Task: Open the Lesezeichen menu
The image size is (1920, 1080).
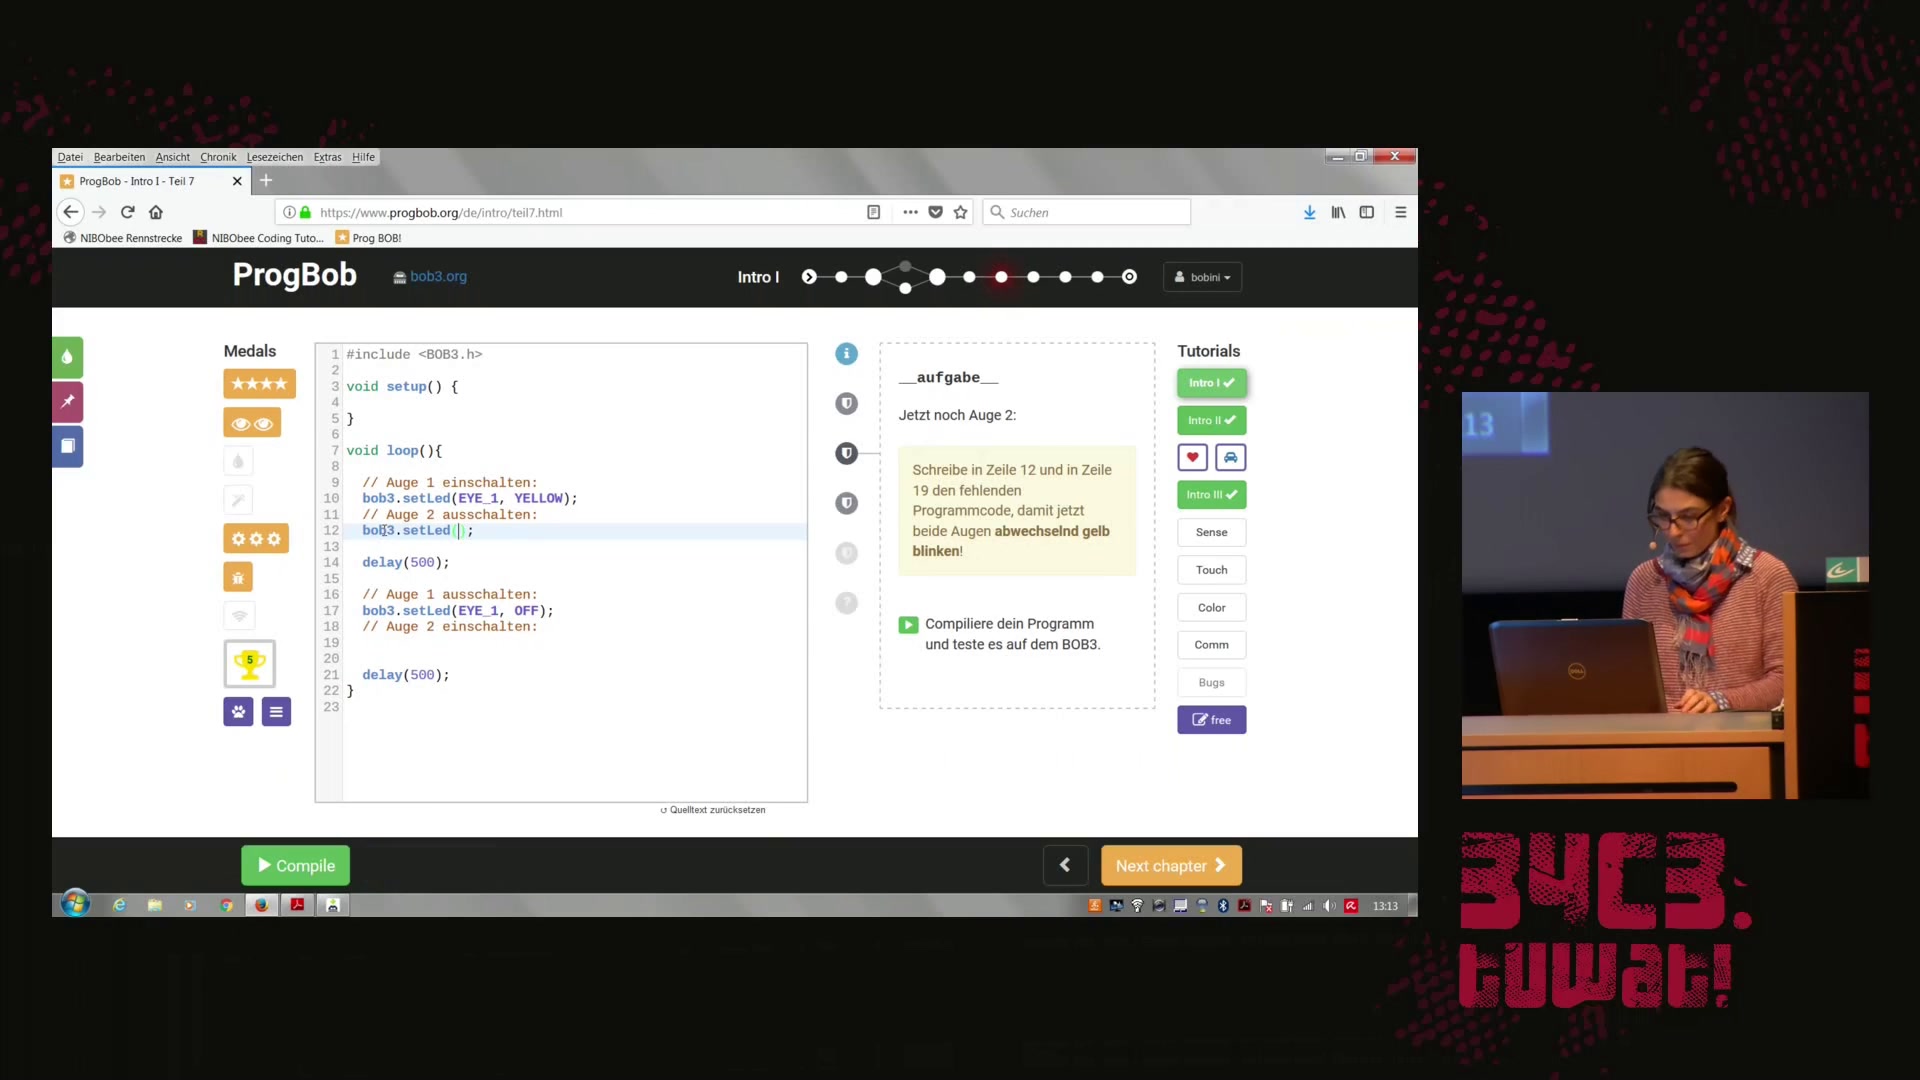Action: [275, 157]
